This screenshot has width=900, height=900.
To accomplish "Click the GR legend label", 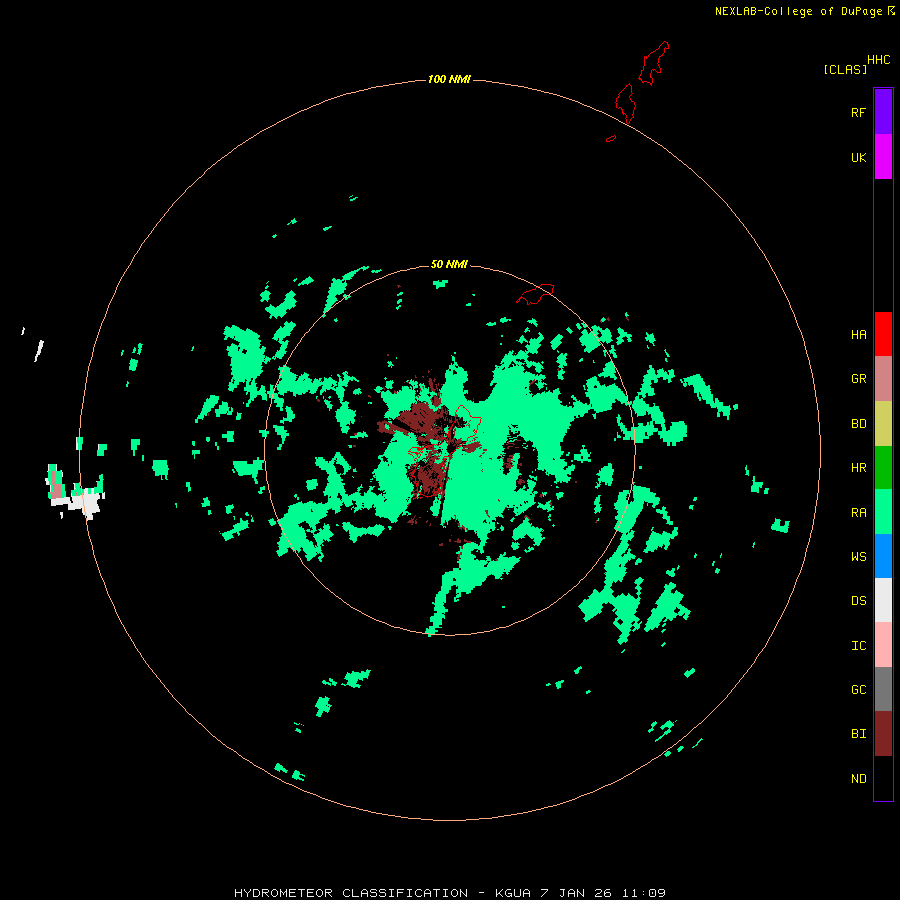I will coord(858,379).
